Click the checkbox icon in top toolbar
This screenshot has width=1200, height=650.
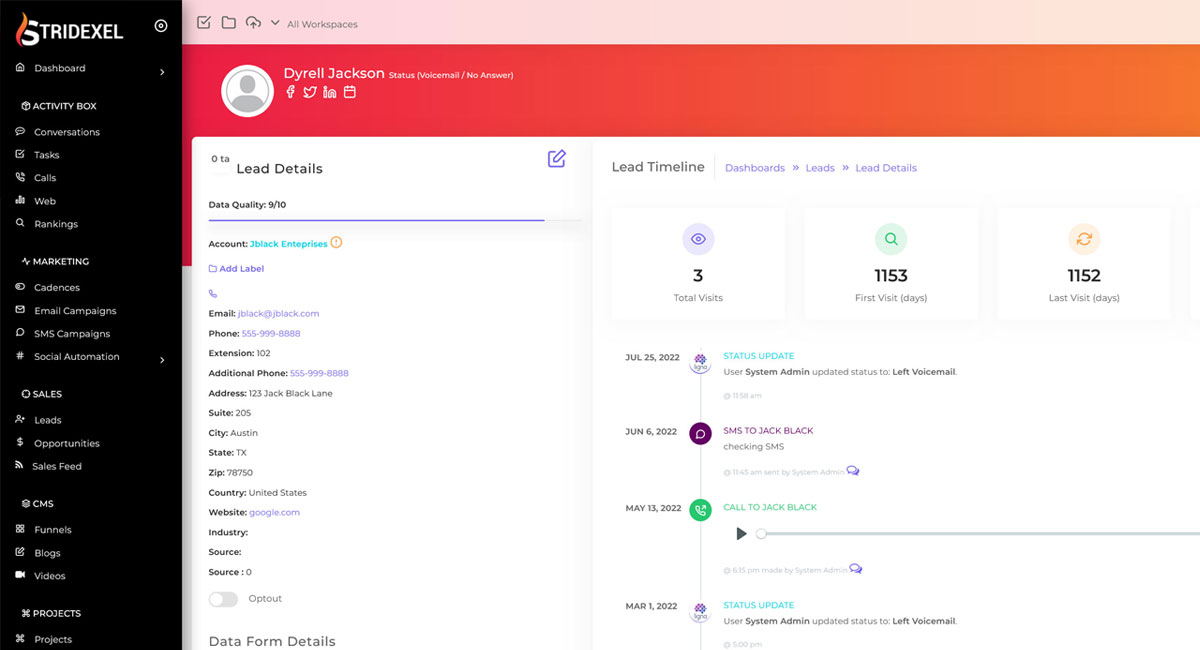click(204, 23)
